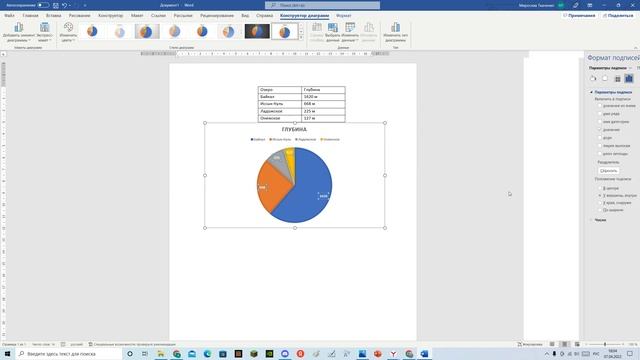Click the Word search box in title bar

(322, 5)
